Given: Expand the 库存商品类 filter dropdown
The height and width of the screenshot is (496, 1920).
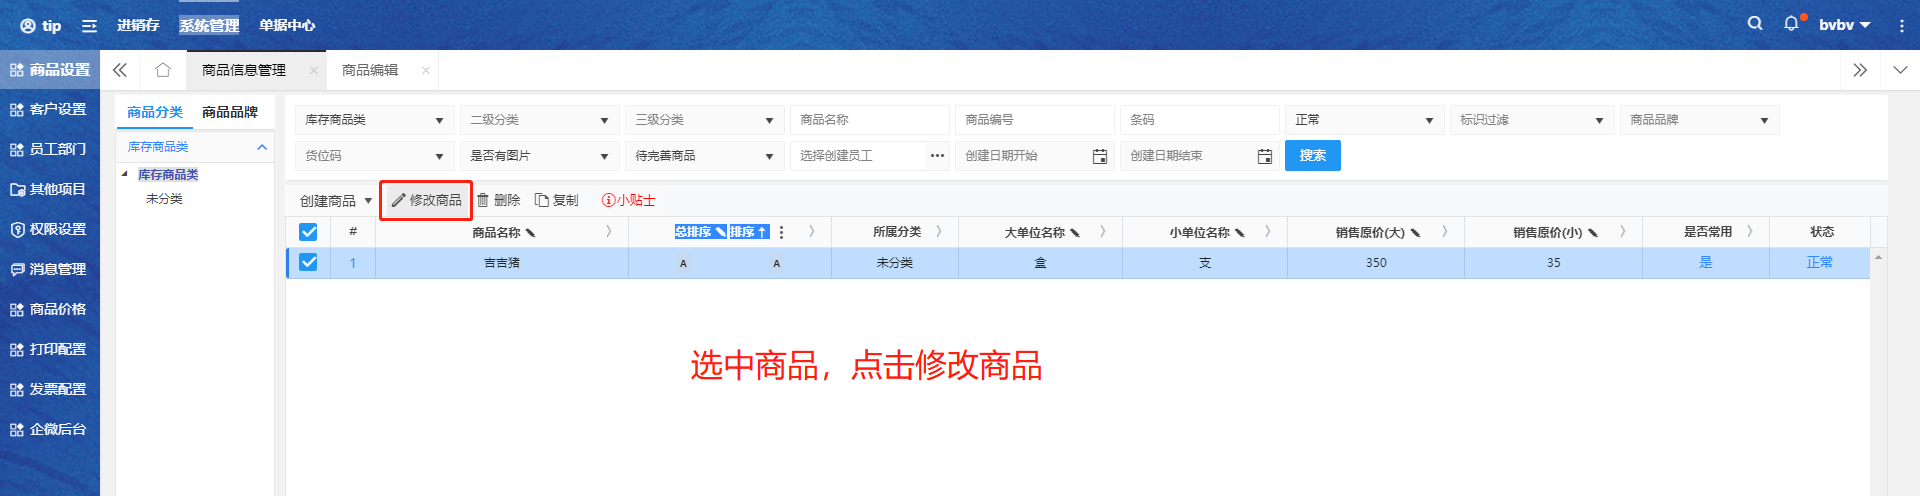Looking at the screenshot, I should tap(374, 120).
